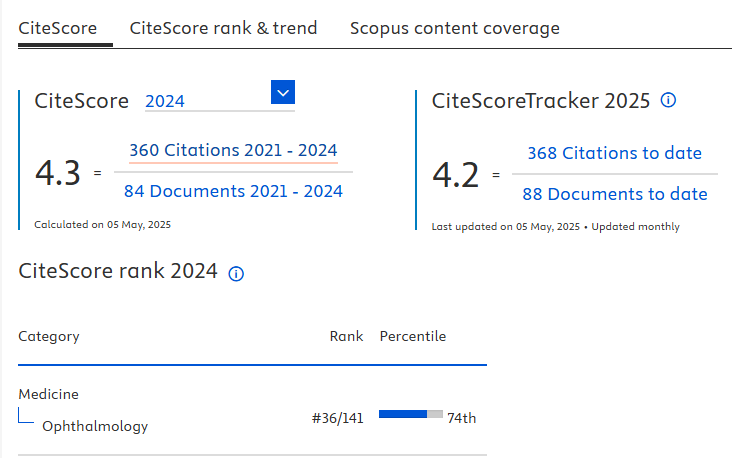Click info icon beside CiteScoreTracker 2025
Image resolution: width=732 pixels, height=458 pixels.
pos(669,100)
